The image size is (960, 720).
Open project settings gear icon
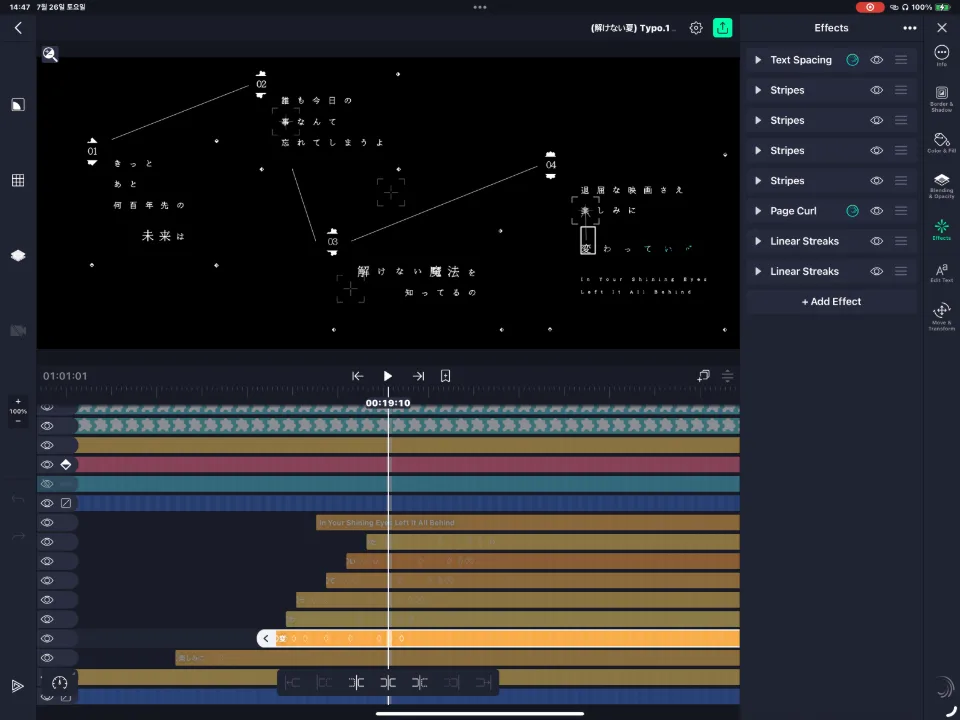click(696, 28)
